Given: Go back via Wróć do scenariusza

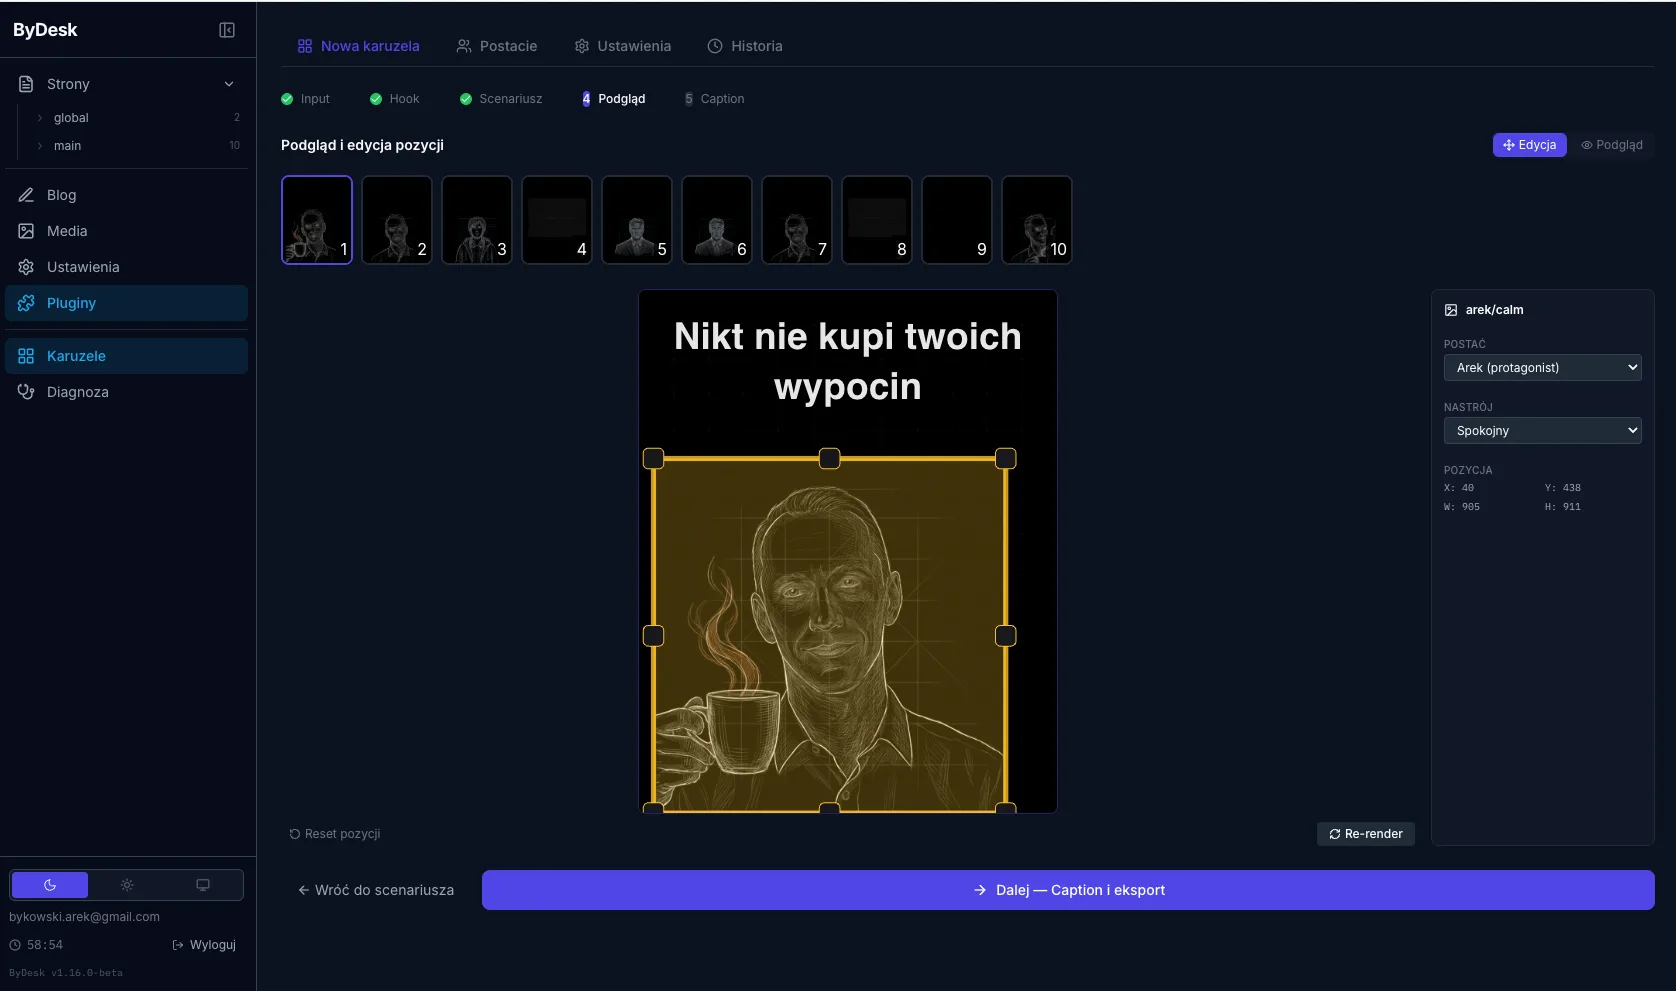Looking at the screenshot, I should 375,889.
